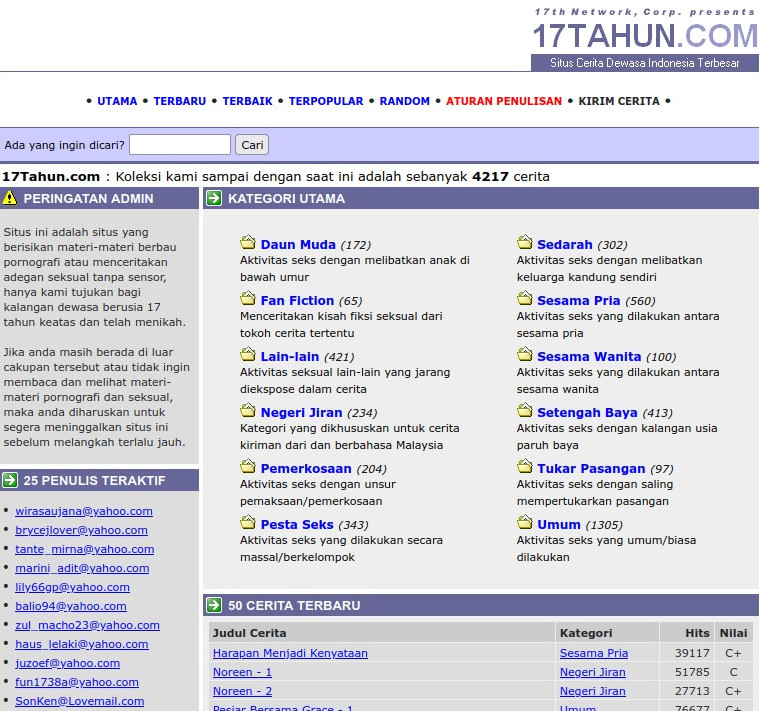The image size is (761, 711).
Task: Click the yellow warning icon beside Peringatan Admin
Action: [10, 198]
